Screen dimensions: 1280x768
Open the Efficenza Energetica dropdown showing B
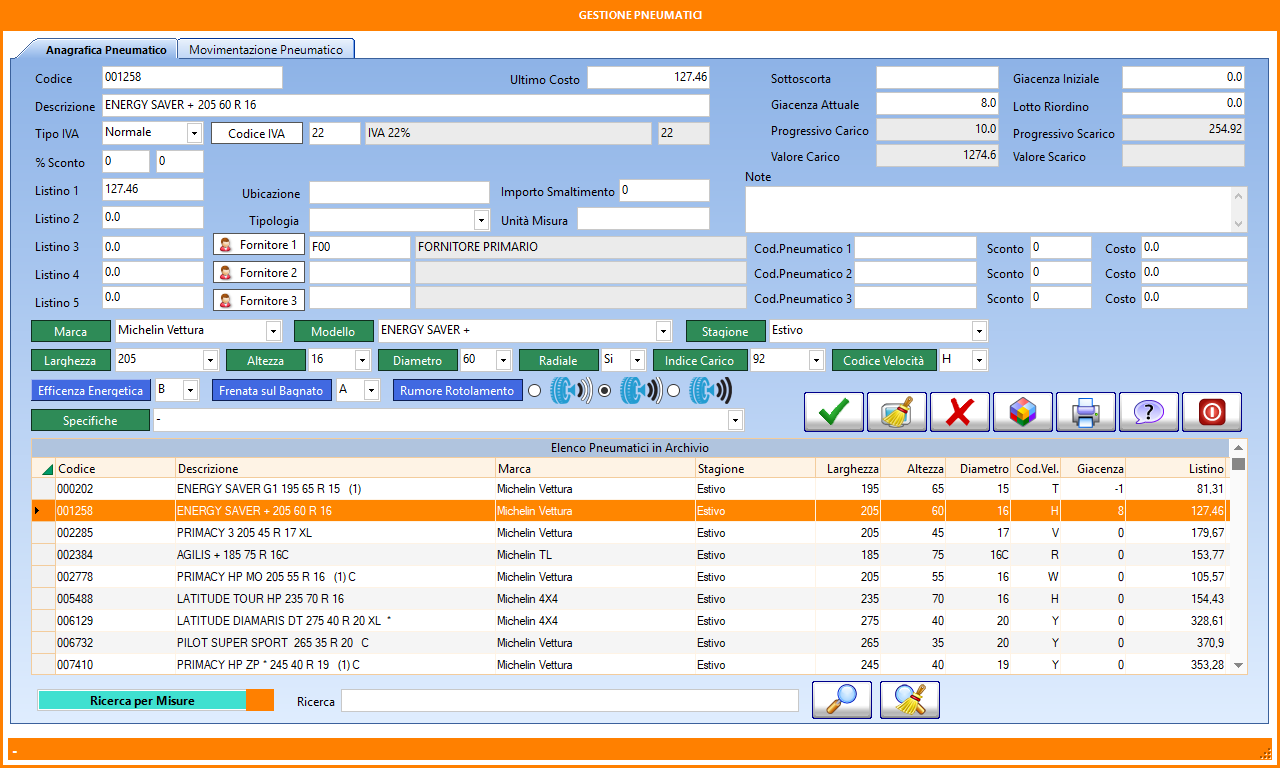[190, 390]
